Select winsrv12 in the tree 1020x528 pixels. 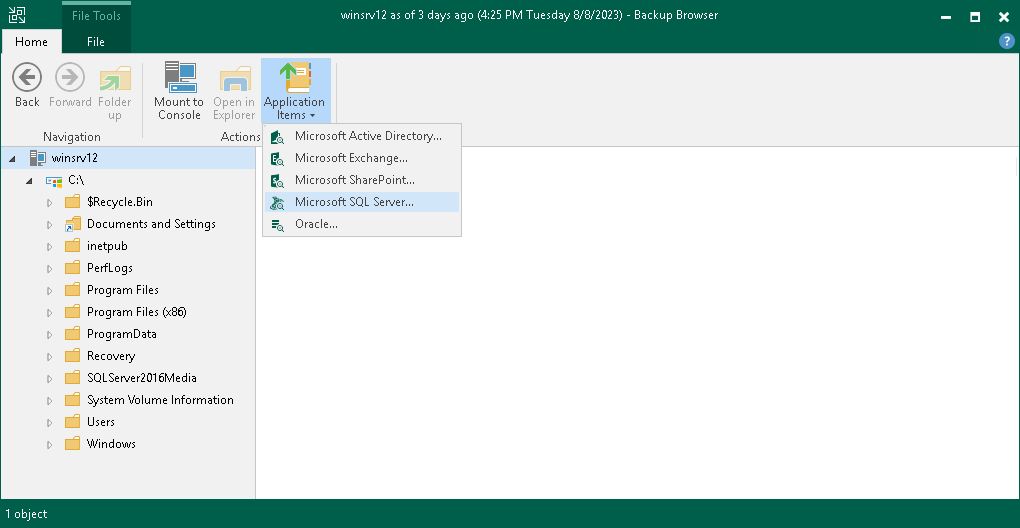click(x=75, y=158)
